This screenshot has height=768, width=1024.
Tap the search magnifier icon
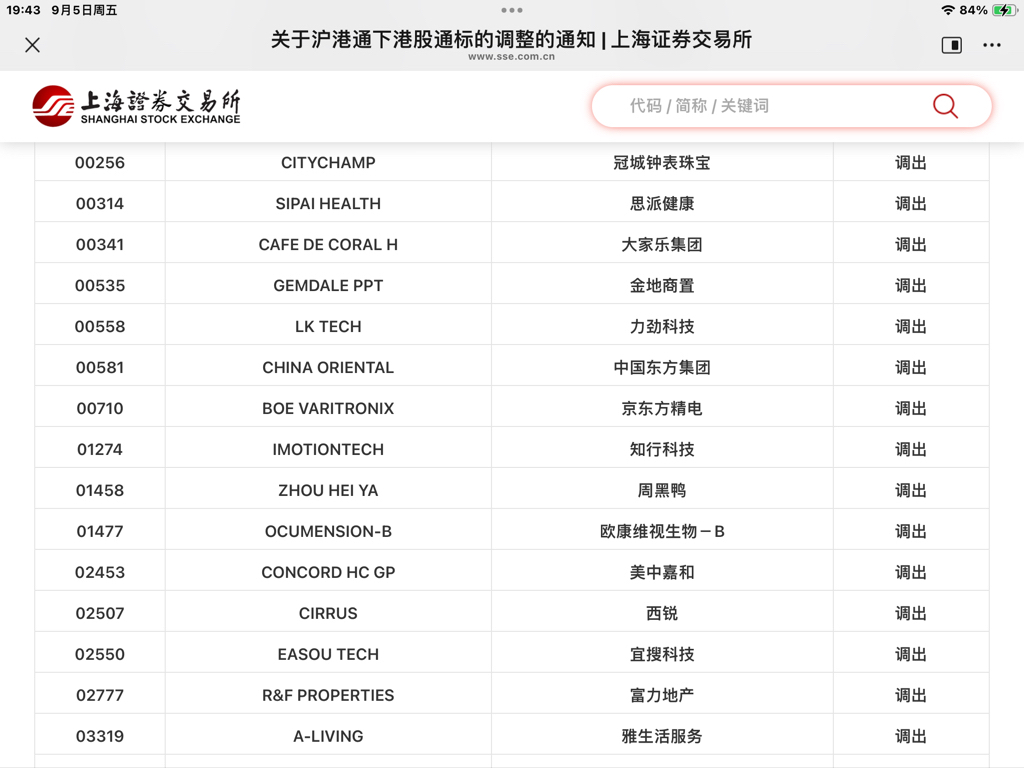945,106
